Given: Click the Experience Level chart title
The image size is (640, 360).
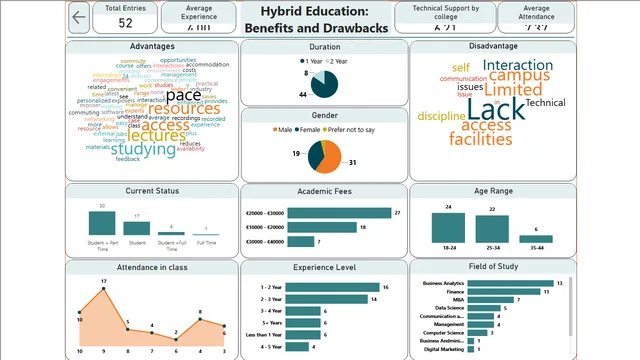Looking at the screenshot, I should point(324,267).
